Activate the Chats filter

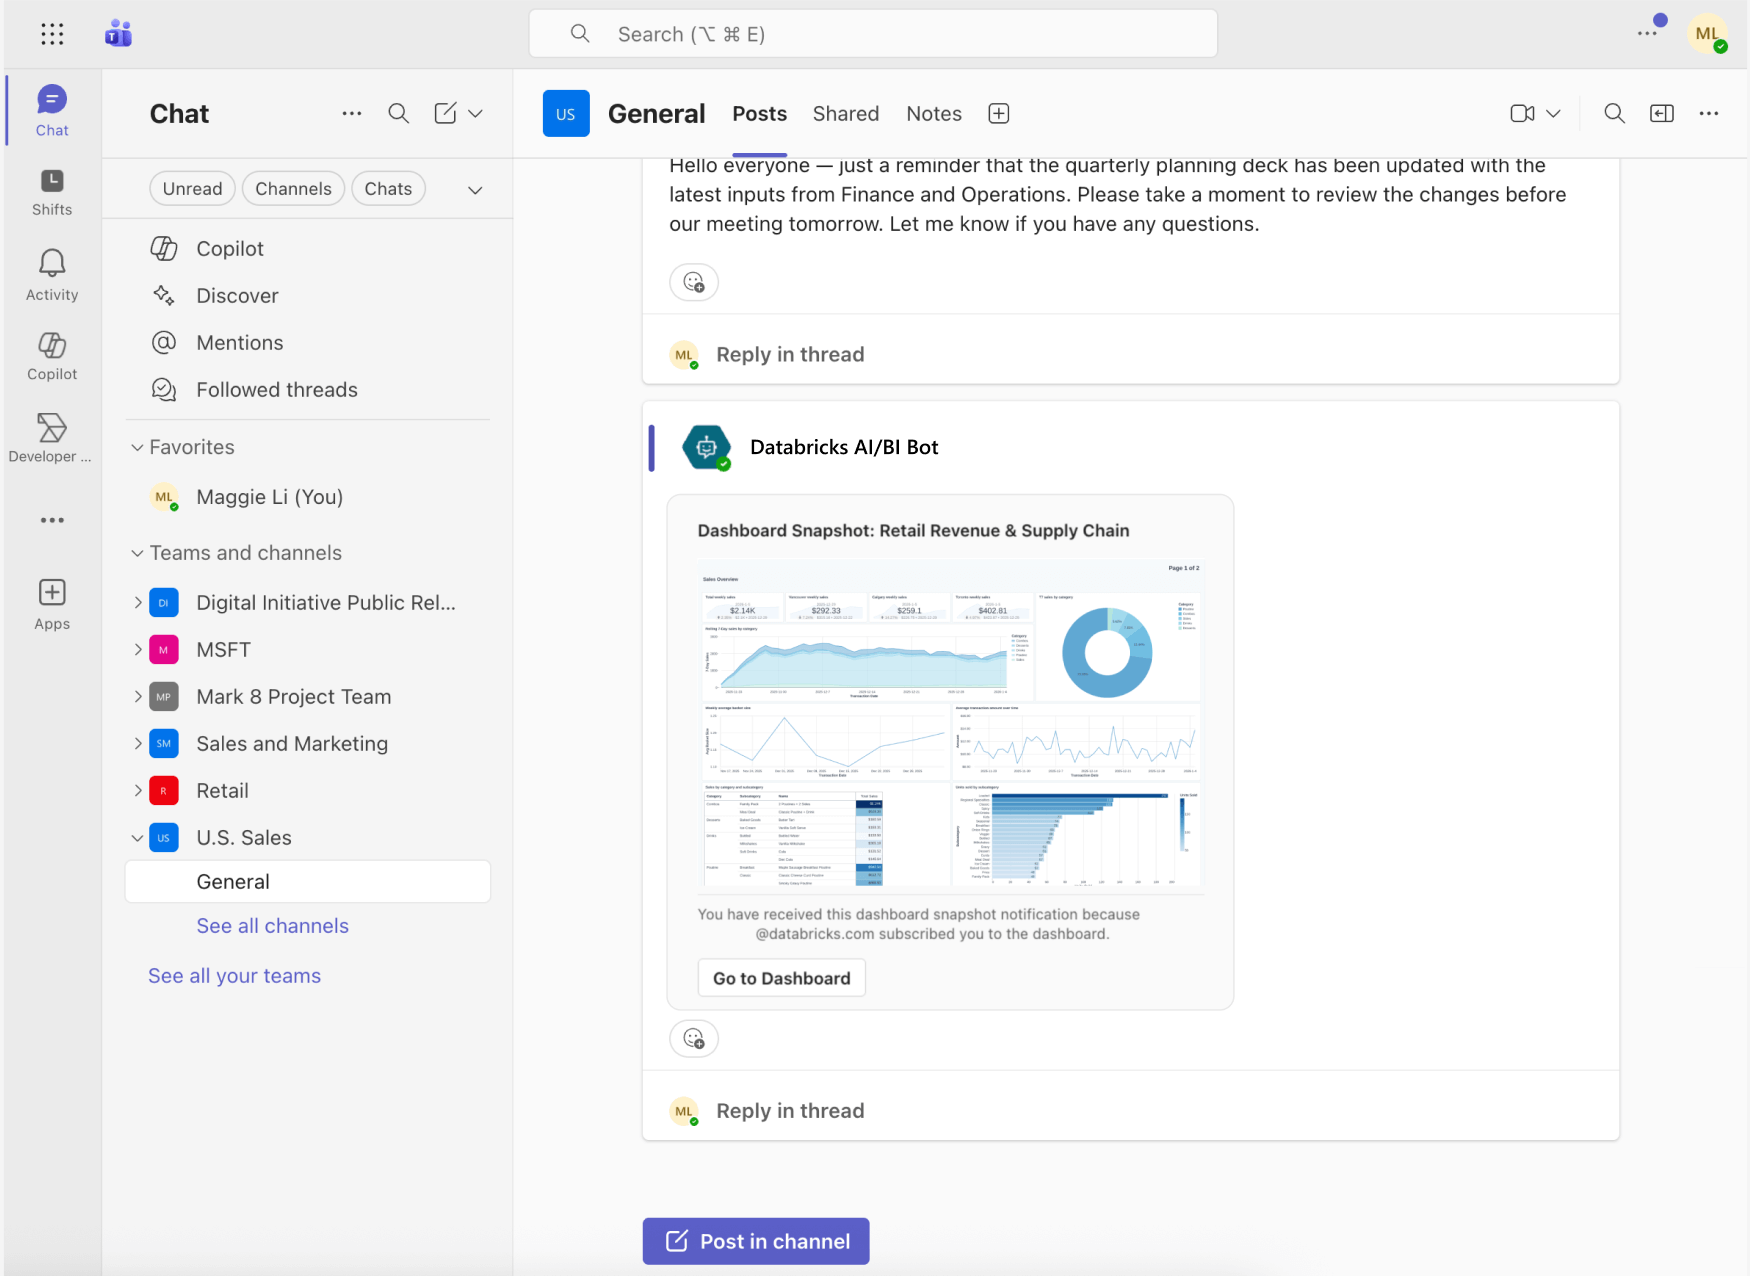tap(388, 188)
